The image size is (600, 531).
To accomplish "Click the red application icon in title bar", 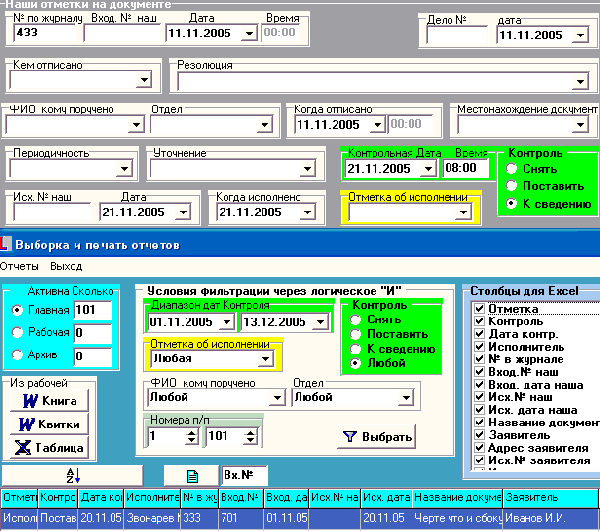I will (5, 243).
